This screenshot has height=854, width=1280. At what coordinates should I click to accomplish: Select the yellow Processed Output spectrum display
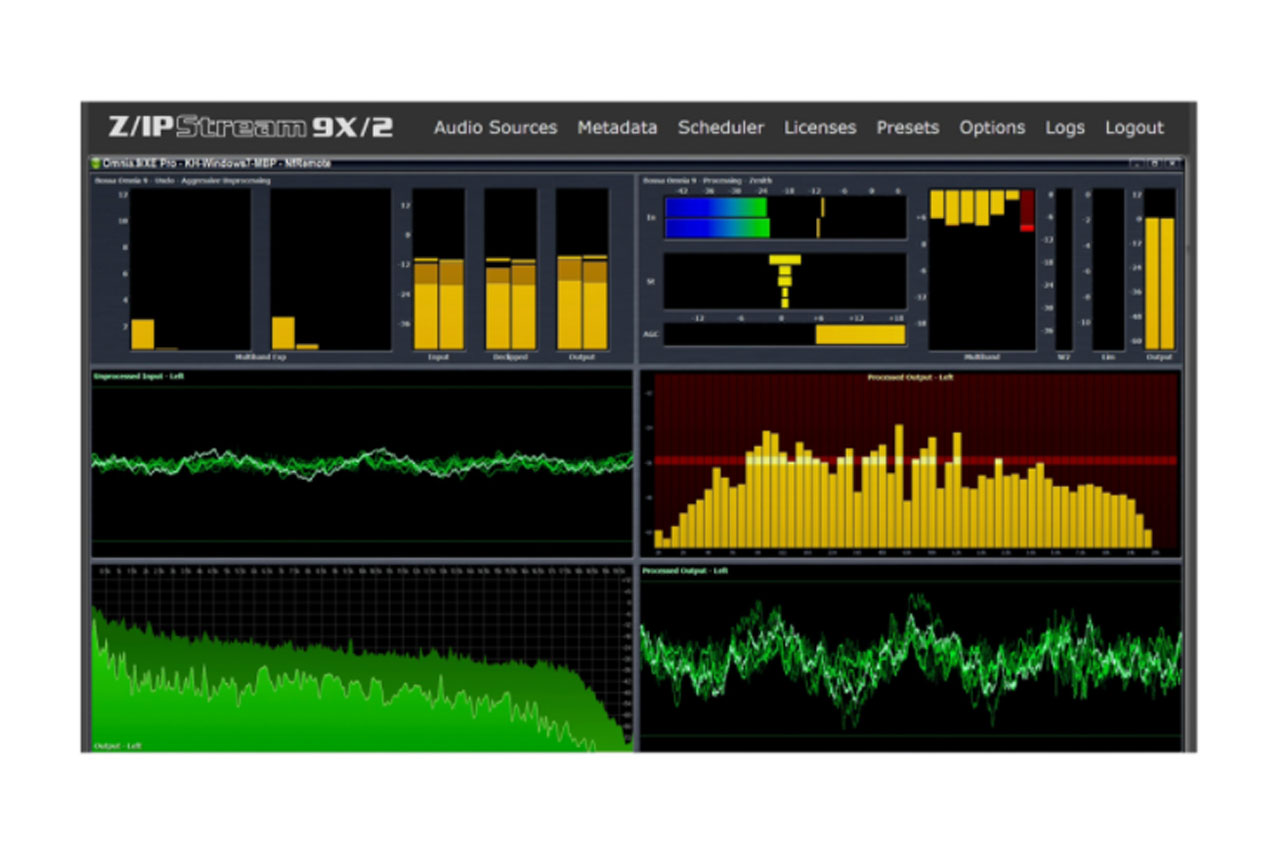910,464
